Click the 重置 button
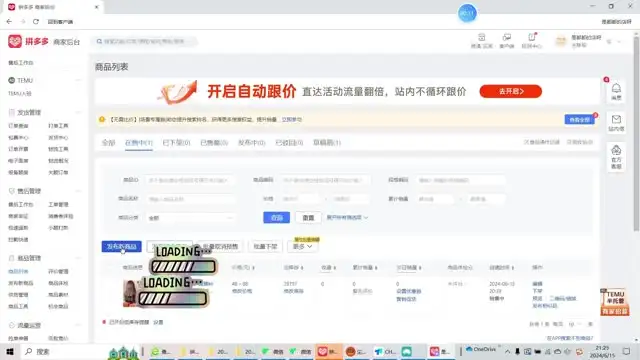Viewport: 640px width, 360px height. pyautogui.click(x=308, y=218)
